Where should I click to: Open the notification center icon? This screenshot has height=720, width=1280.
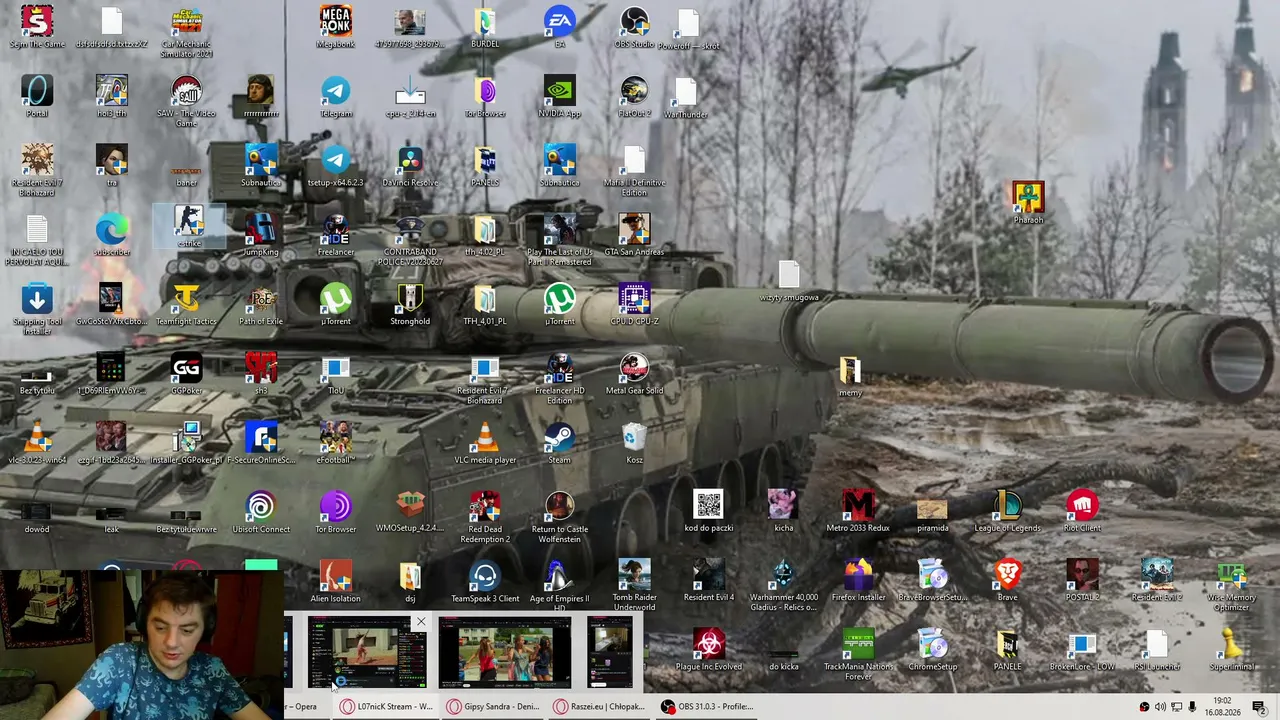coord(1258,707)
